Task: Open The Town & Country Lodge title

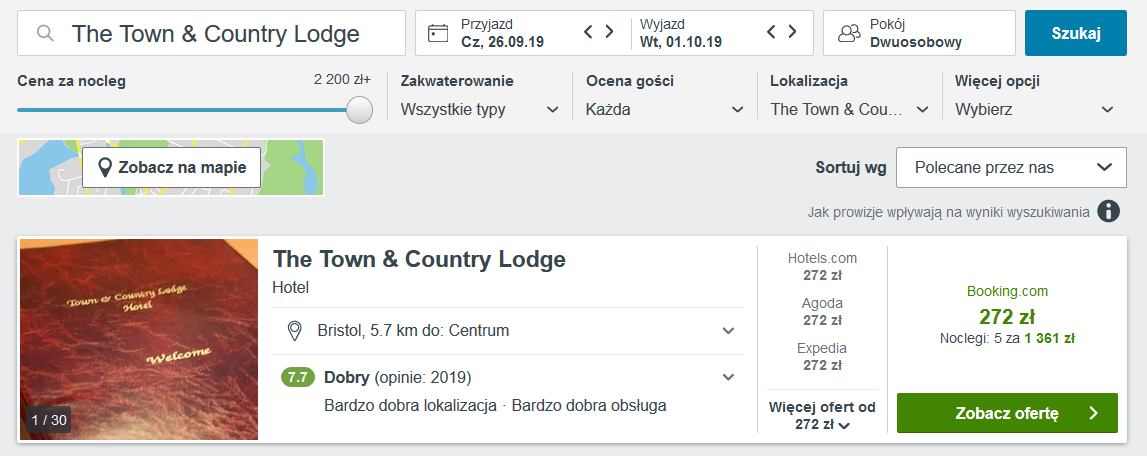Action: pyautogui.click(x=419, y=259)
